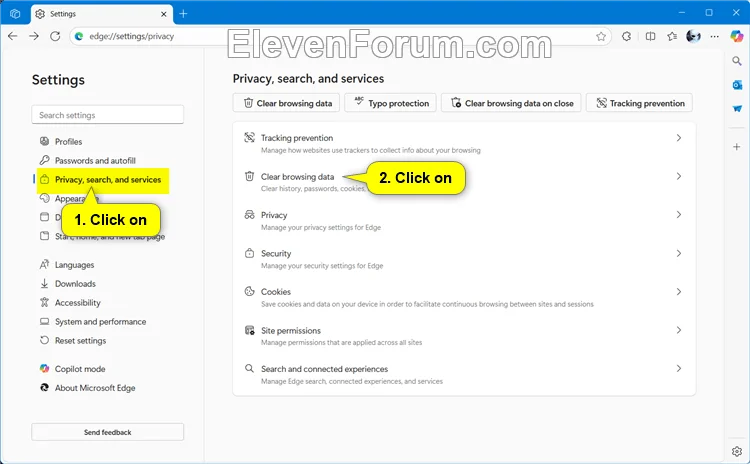Open Accessibility settings section
The image size is (750, 464).
pos(77,303)
